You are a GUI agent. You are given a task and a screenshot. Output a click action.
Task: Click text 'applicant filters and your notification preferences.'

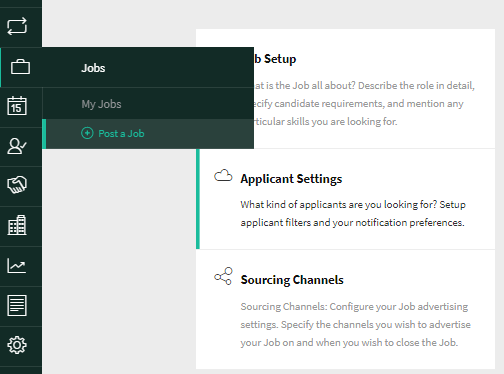352,222
